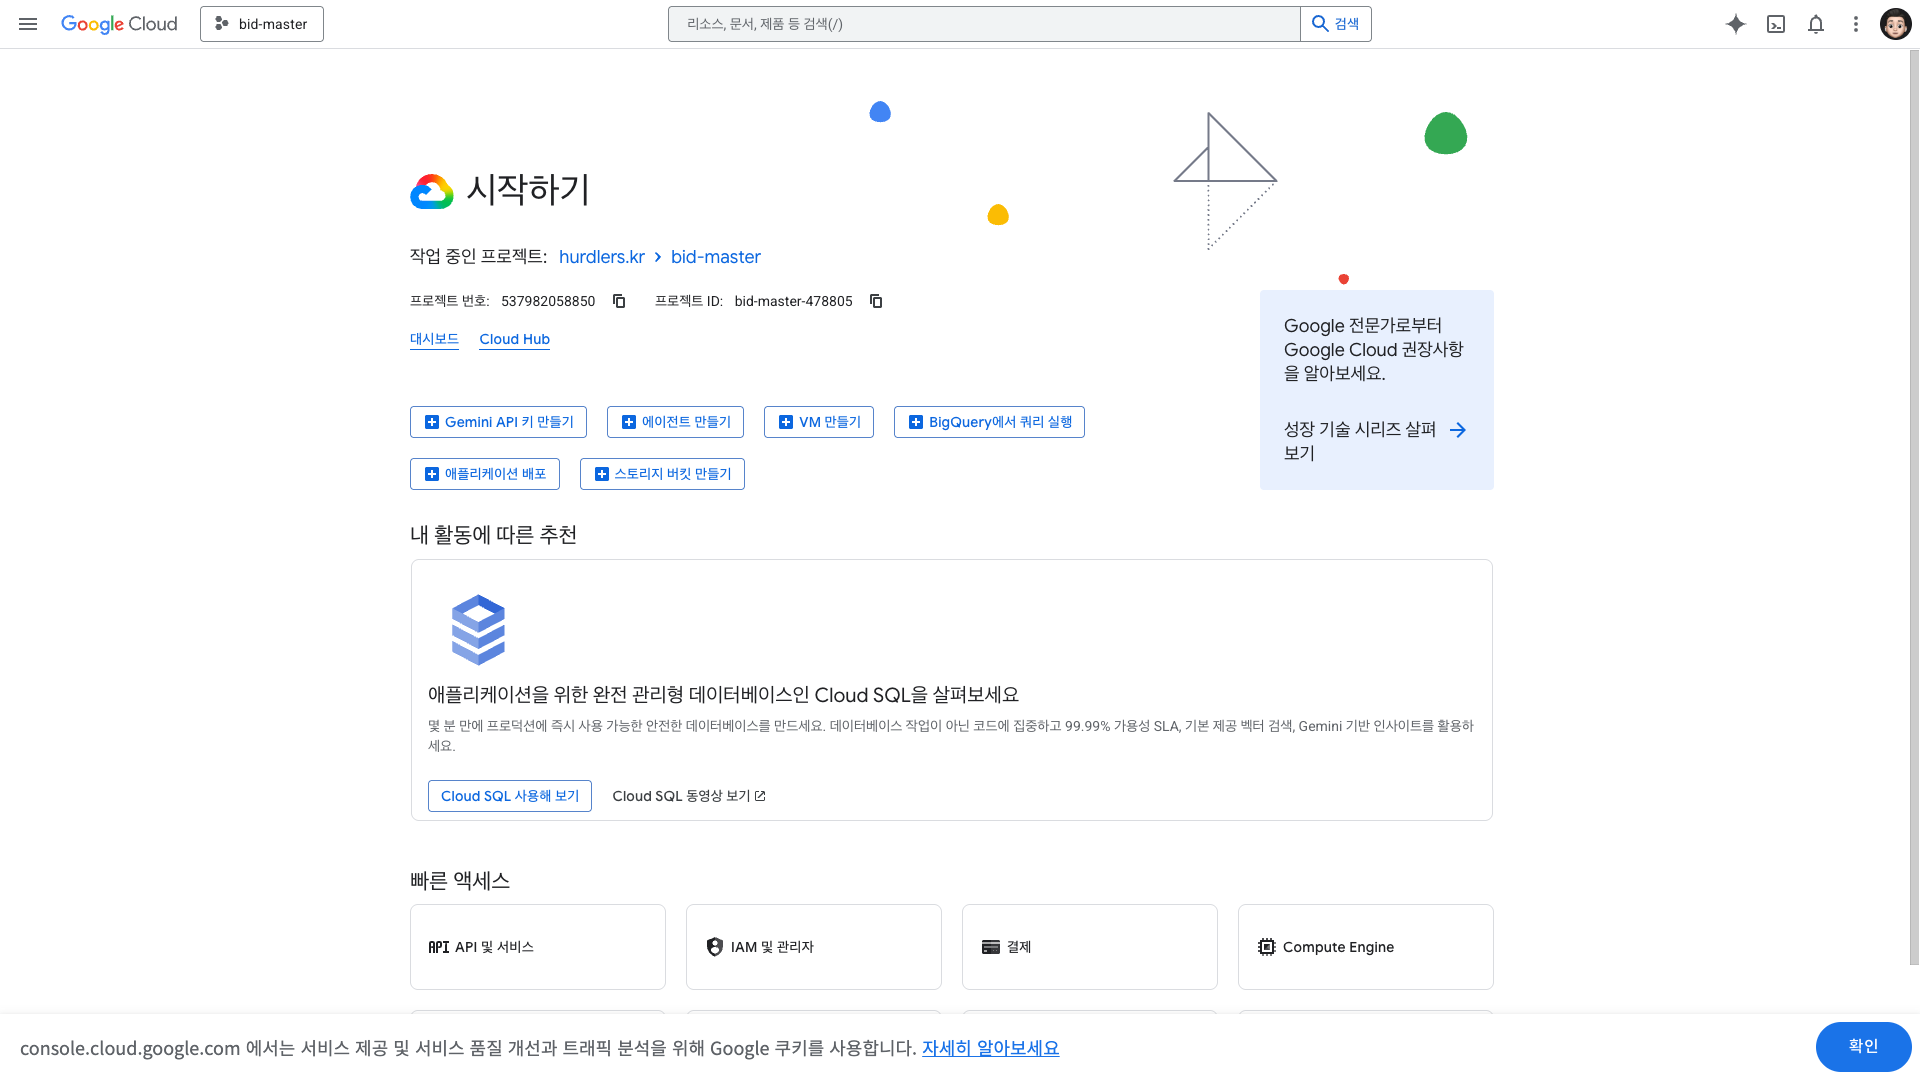Viewport: 1920px width, 1080px height.
Task: Open the Compute Engine quick access card
Action: [x=1366, y=947]
